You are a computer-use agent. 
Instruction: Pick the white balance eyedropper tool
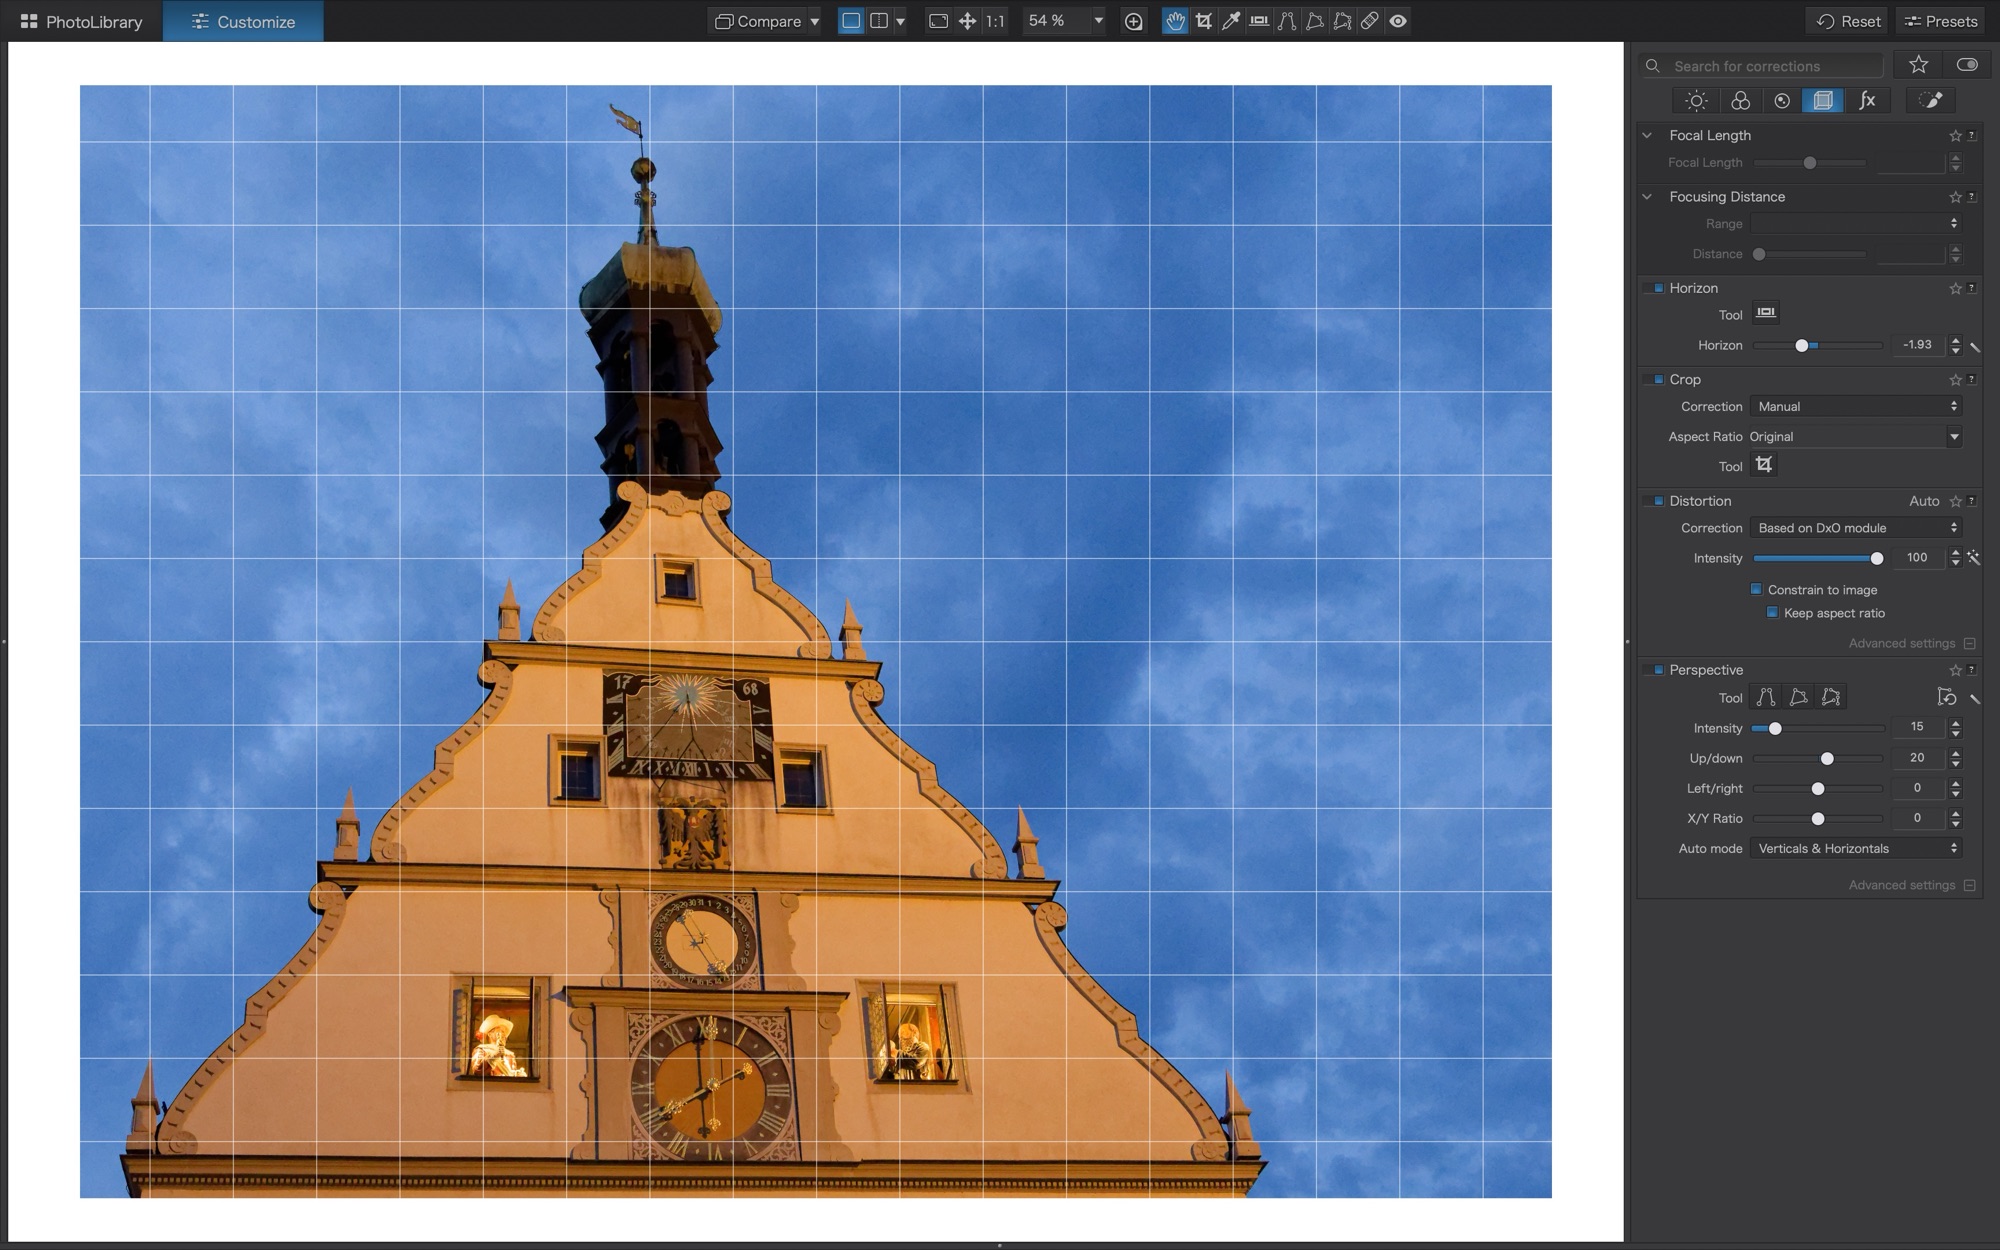1231,21
